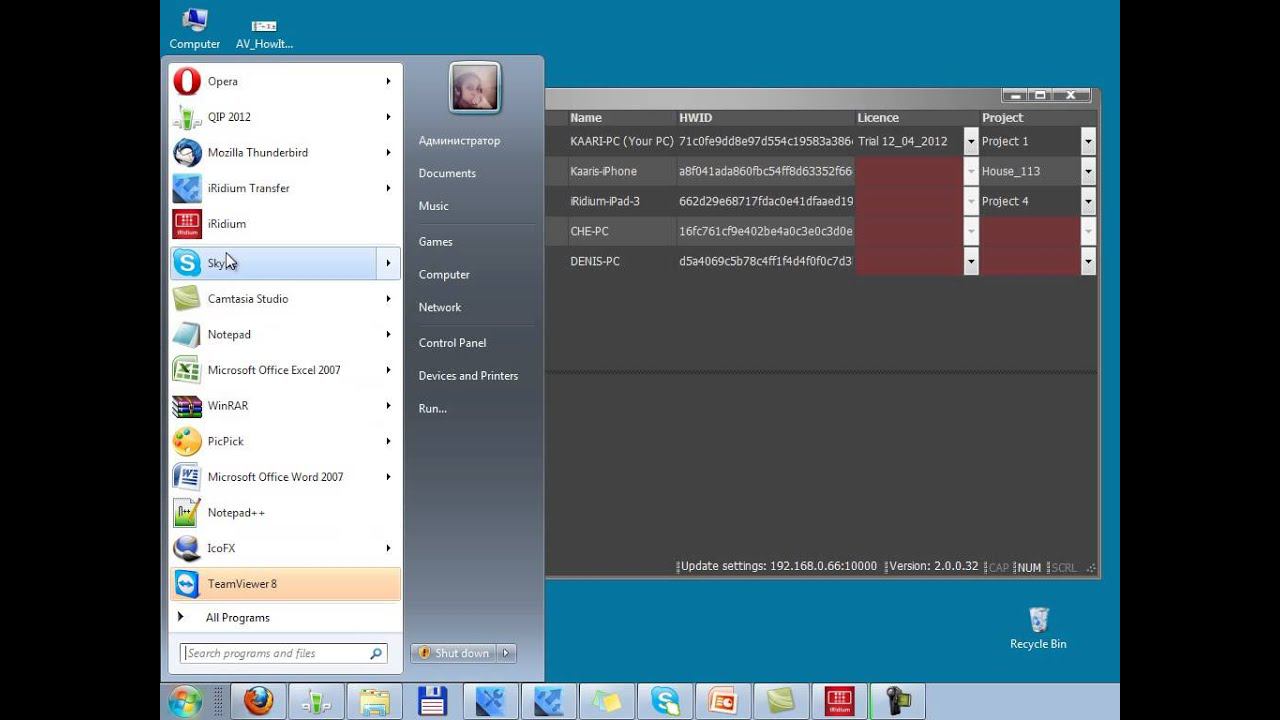Select the iRidium-iPad-3 device name
The width and height of the screenshot is (1280, 720).
tap(604, 201)
